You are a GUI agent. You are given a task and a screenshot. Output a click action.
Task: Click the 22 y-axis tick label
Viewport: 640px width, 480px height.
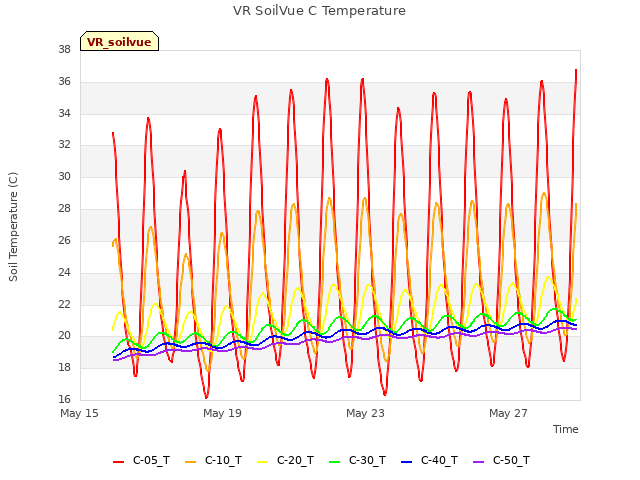point(64,304)
